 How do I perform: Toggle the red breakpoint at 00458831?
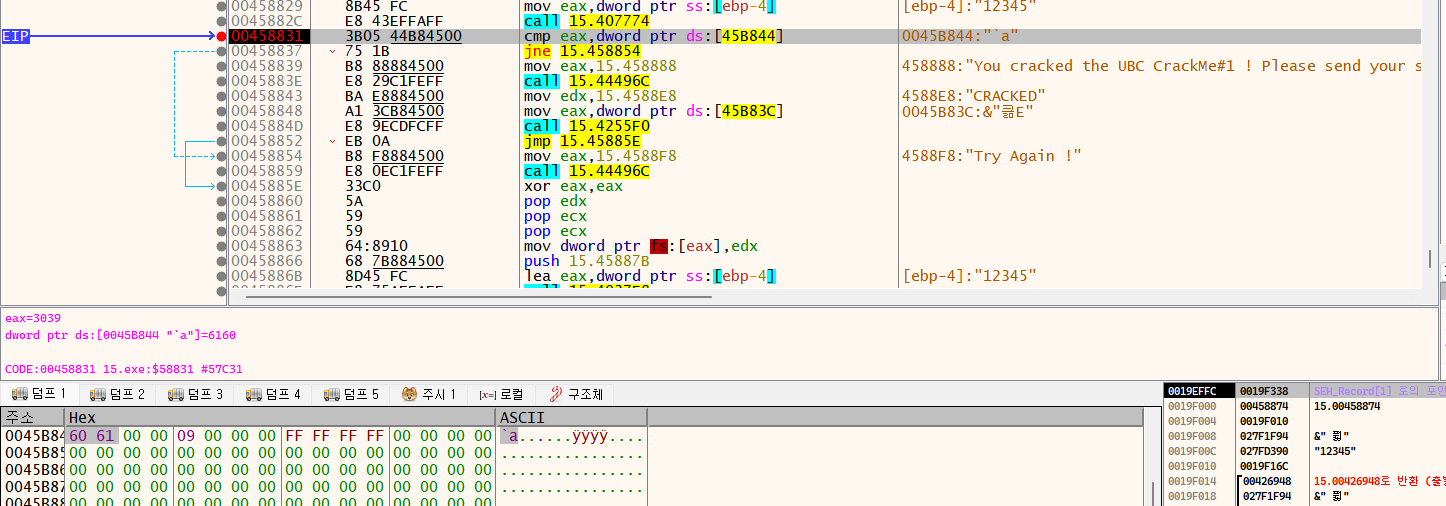pyautogui.click(x=221, y=36)
